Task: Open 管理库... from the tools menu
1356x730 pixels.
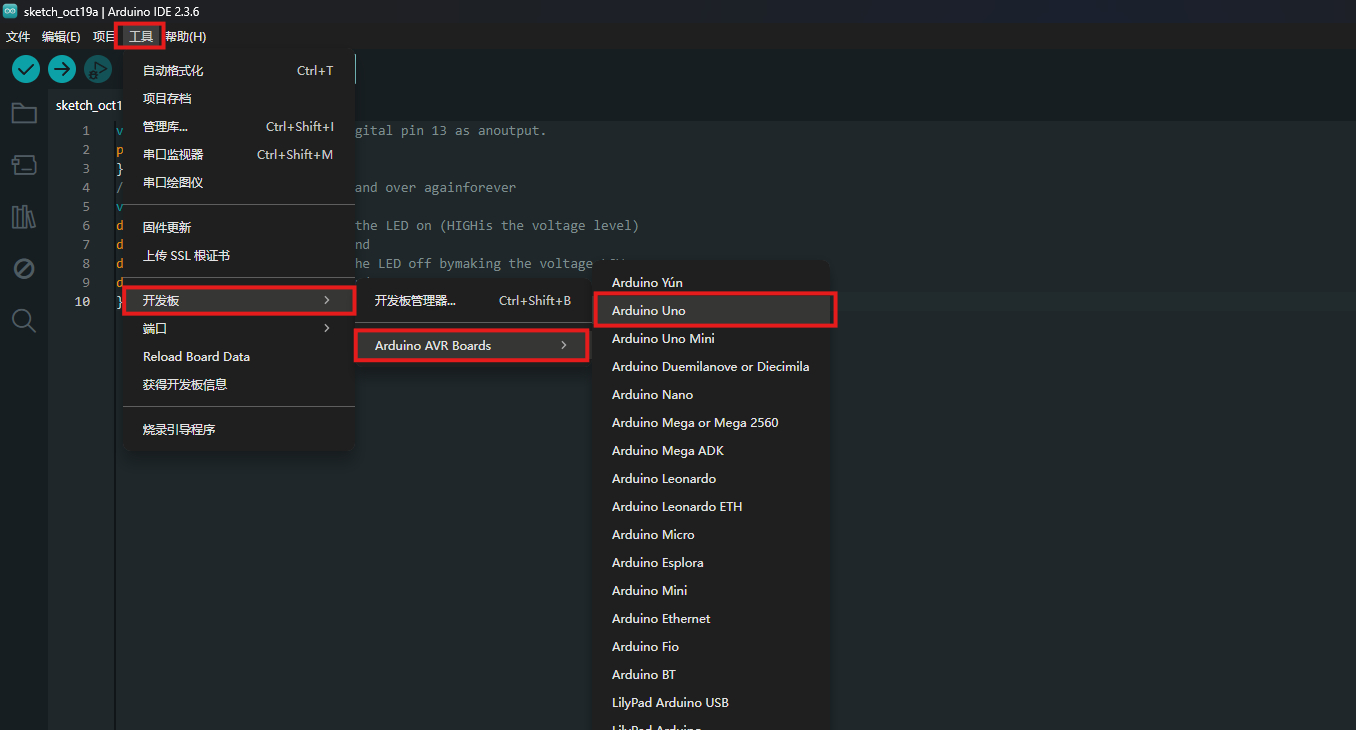Action: pyautogui.click(x=238, y=127)
